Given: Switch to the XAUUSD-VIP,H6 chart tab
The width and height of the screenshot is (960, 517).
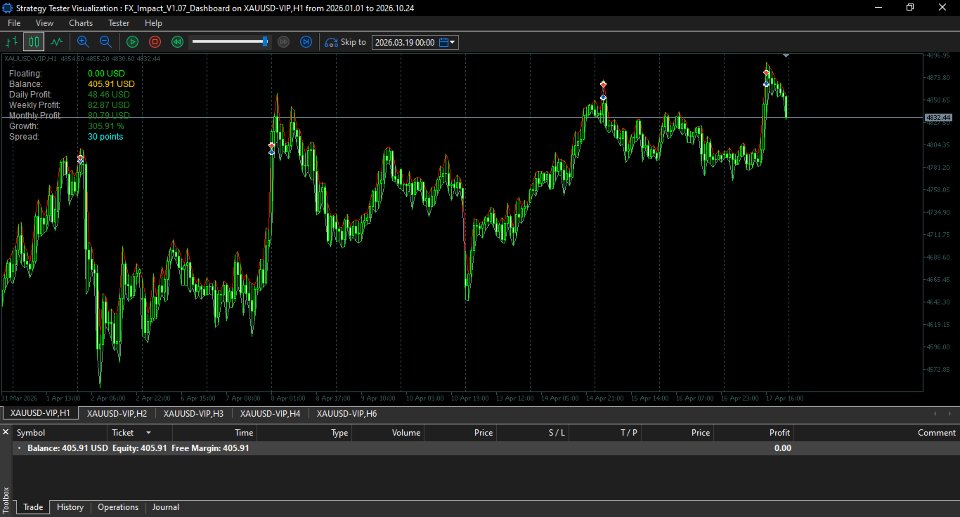Looking at the screenshot, I should click(x=347, y=413).
